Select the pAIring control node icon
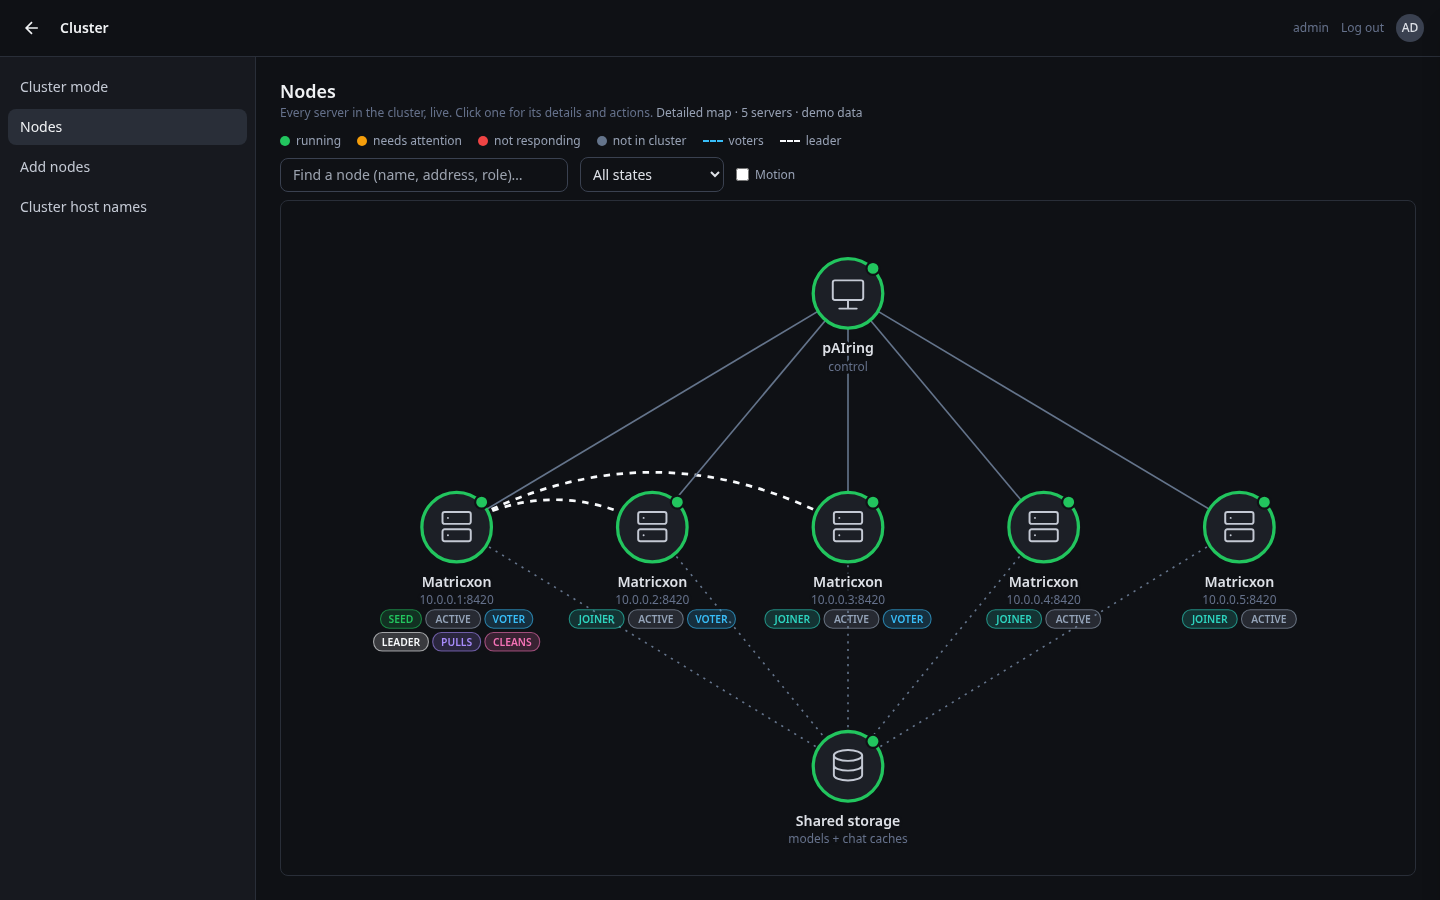Image resolution: width=1440 pixels, height=900 pixels. [848, 294]
